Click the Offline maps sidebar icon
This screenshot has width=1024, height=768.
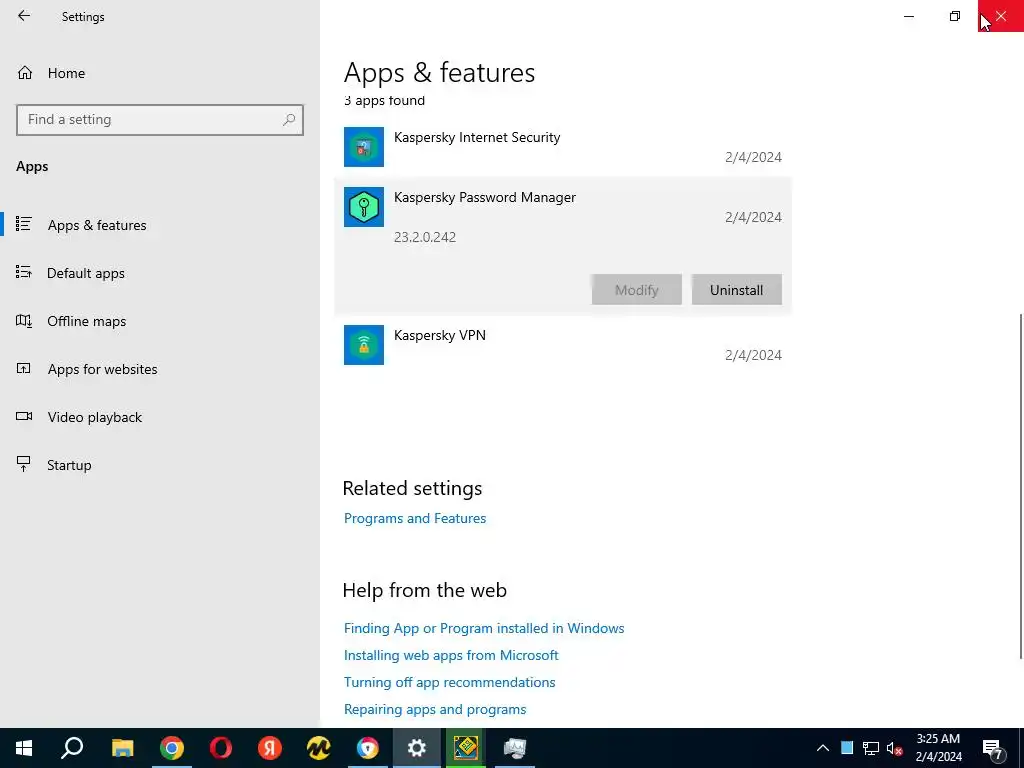[24, 321]
